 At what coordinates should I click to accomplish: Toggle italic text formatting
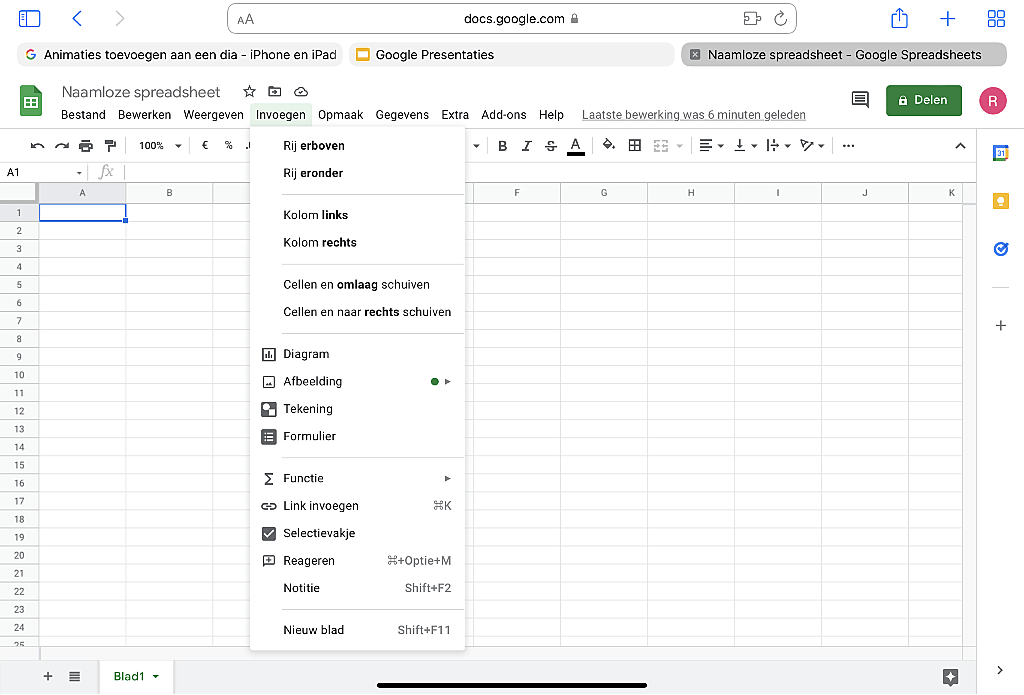click(526, 146)
